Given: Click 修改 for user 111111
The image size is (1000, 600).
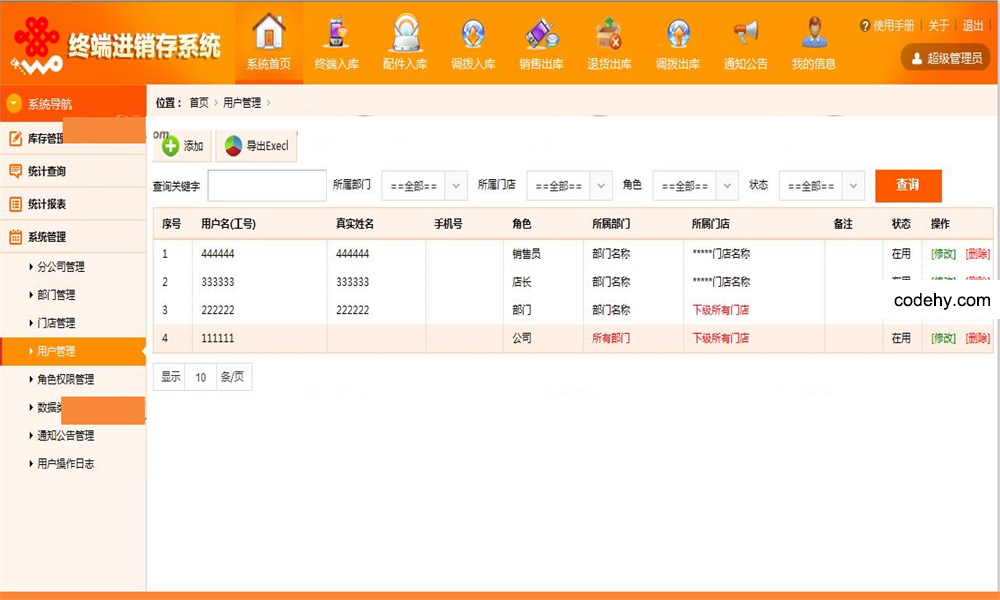Looking at the screenshot, I should [x=943, y=338].
